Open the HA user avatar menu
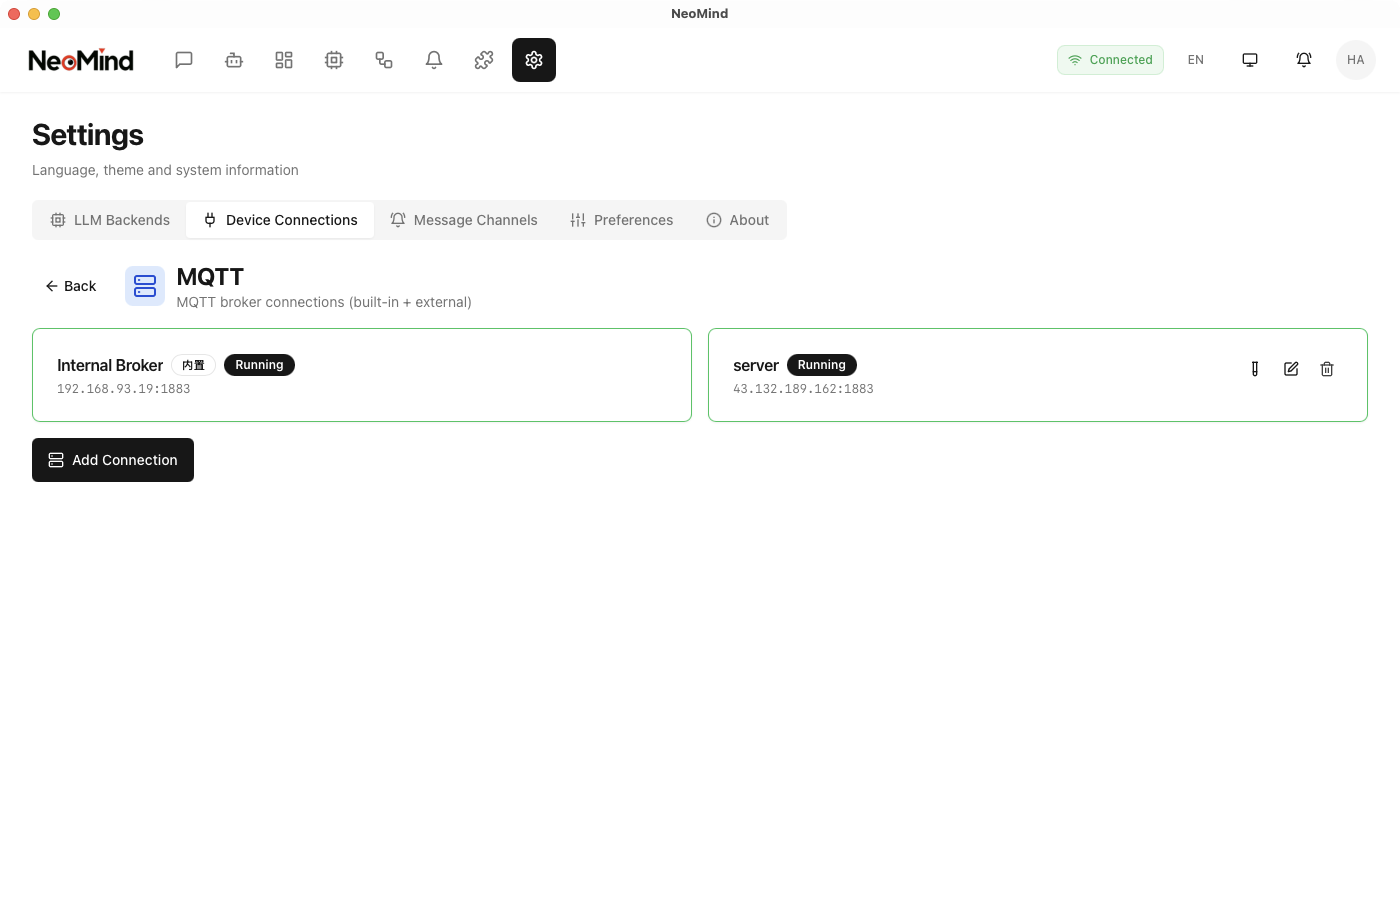 pos(1356,60)
